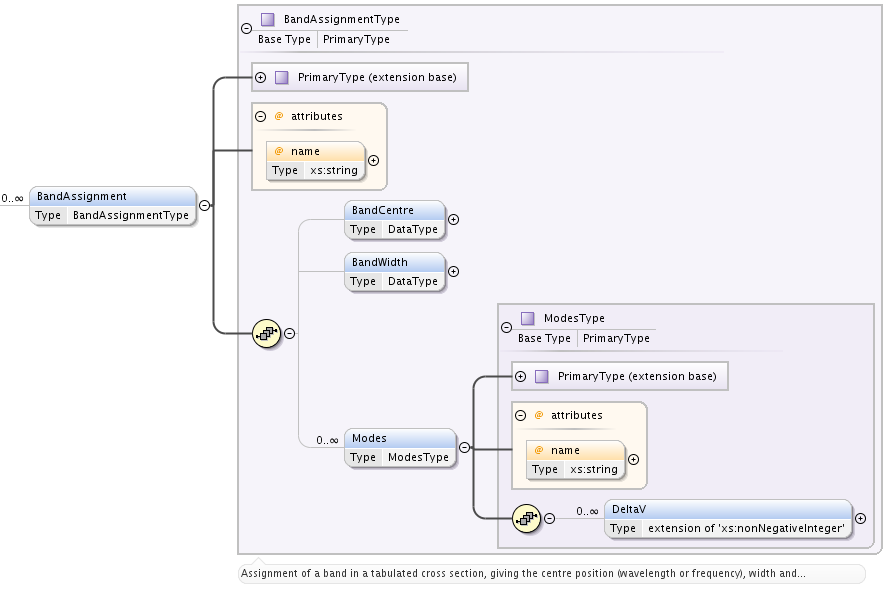Screen dimensions: 886x589
Task: Click the @ icon beside ModesType attributes
Action: tap(538, 415)
